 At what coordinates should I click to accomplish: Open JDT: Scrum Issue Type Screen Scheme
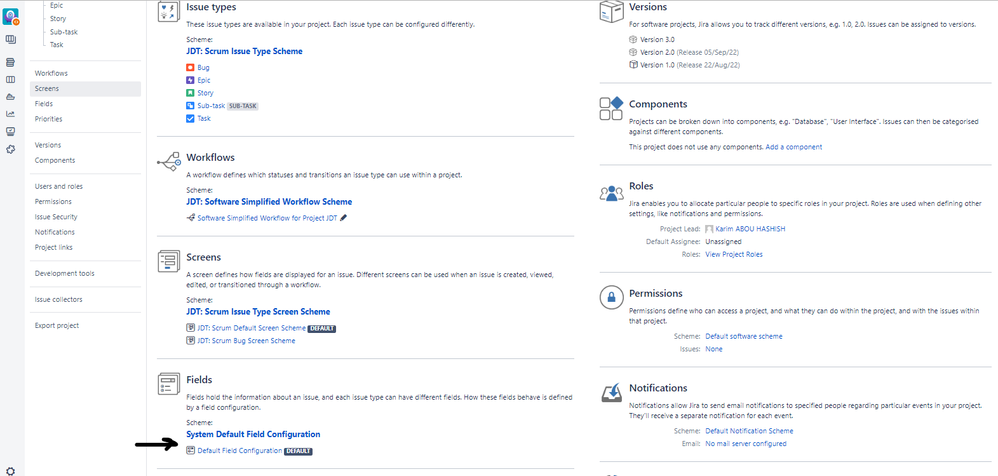coord(258,312)
